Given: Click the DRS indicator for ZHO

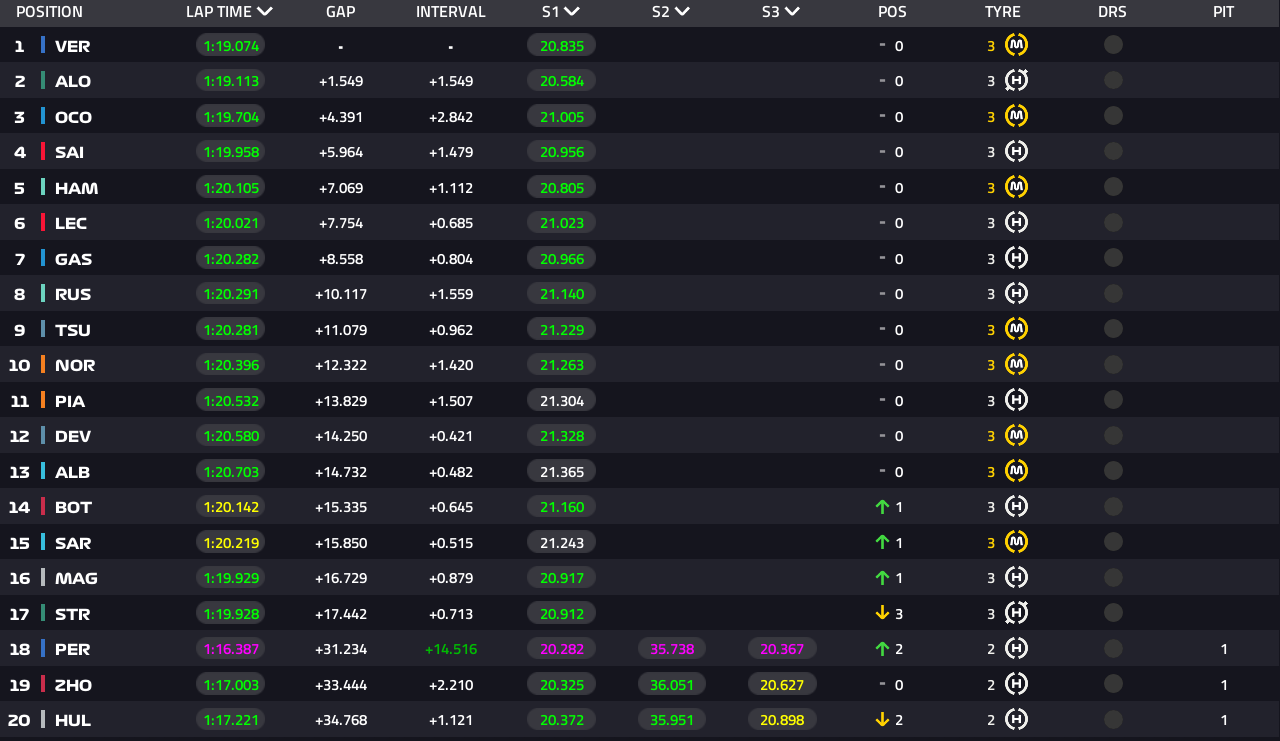Looking at the screenshot, I should pos(1113,684).
